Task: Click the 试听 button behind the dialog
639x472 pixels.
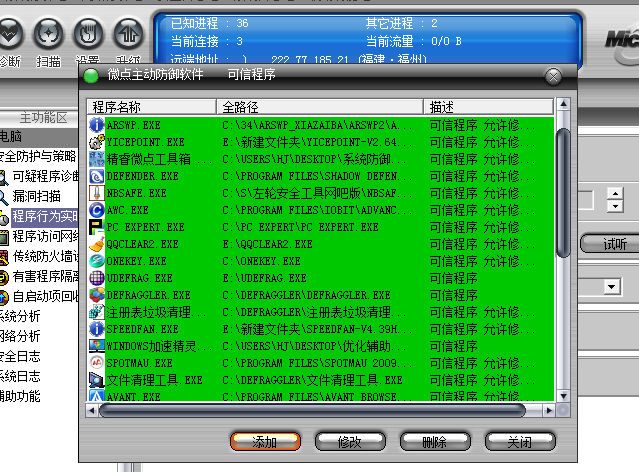Action: point(610,244)
